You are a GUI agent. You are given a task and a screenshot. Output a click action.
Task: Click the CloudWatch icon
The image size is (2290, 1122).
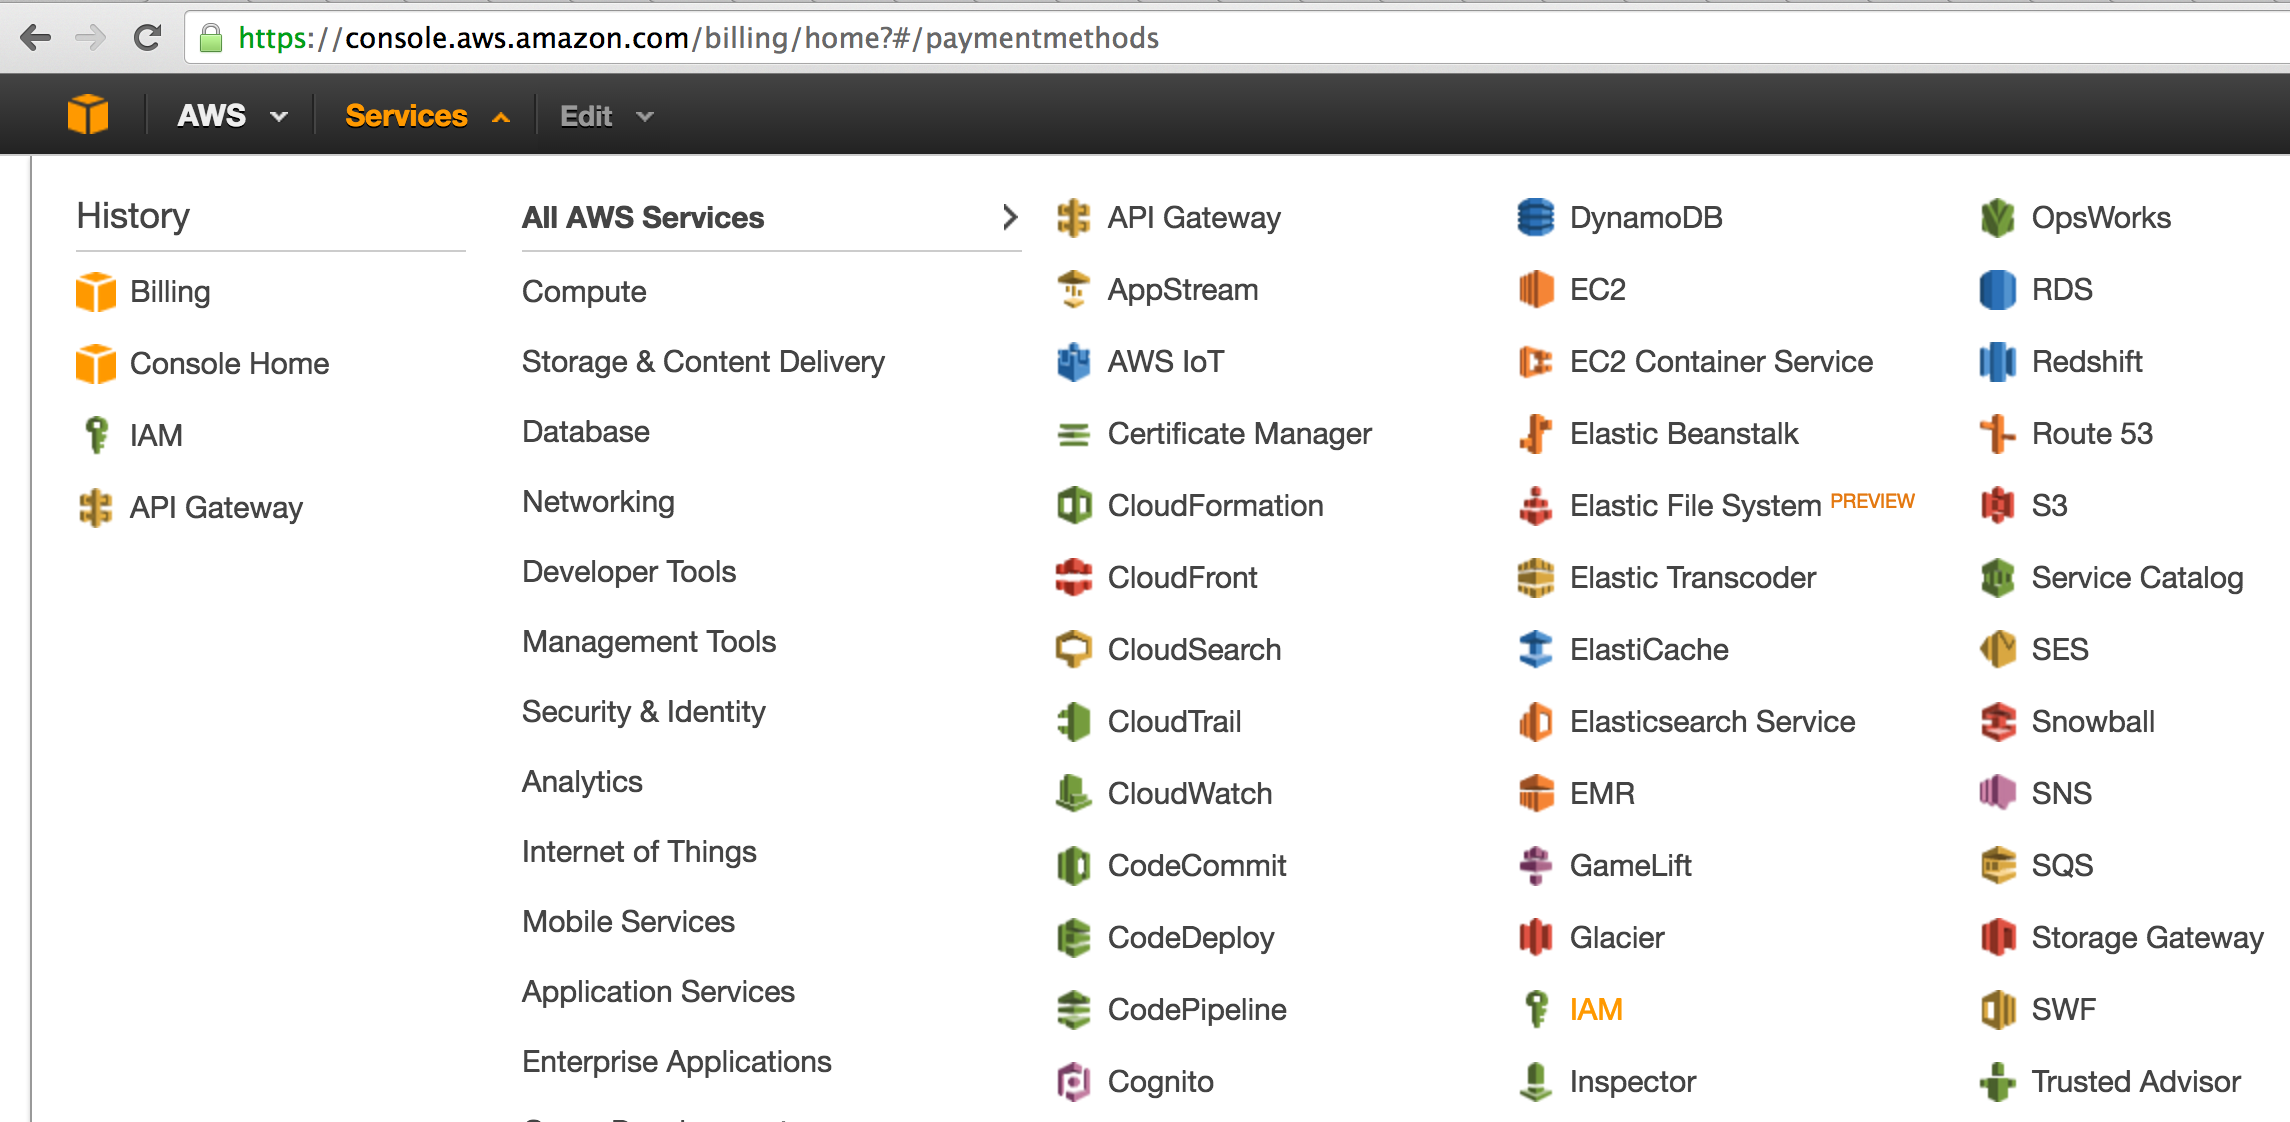pyautogui.click(x=1073, y=793)
